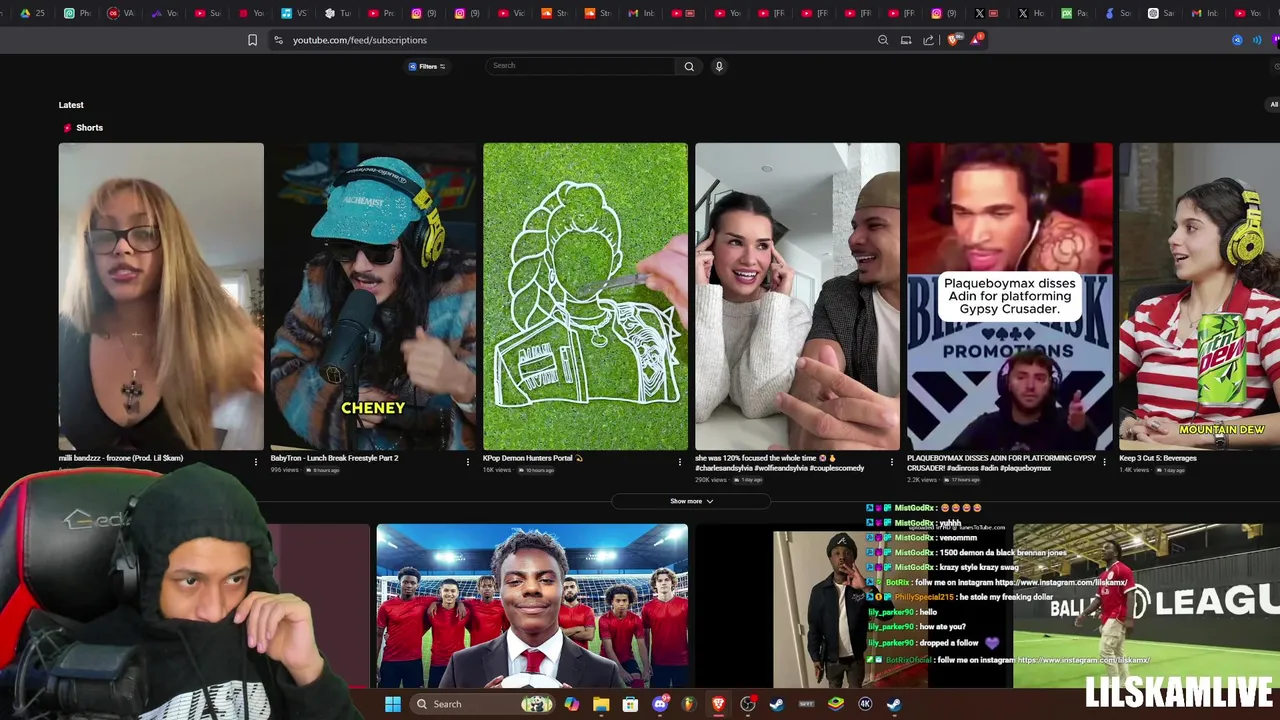Open BlueStacks from the taskbar
This screenshot has width=1280, height=720.
click(836, 704)
